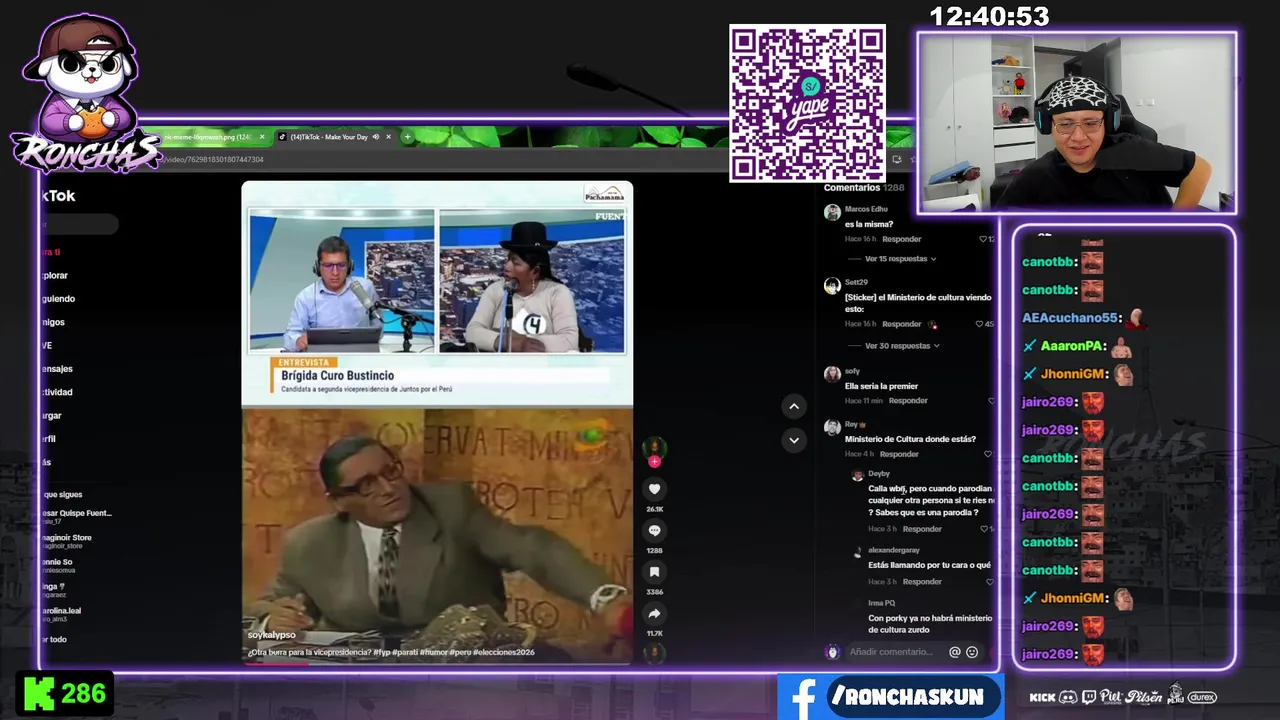Save video with the bookmark icon

[x=654, y=572]
